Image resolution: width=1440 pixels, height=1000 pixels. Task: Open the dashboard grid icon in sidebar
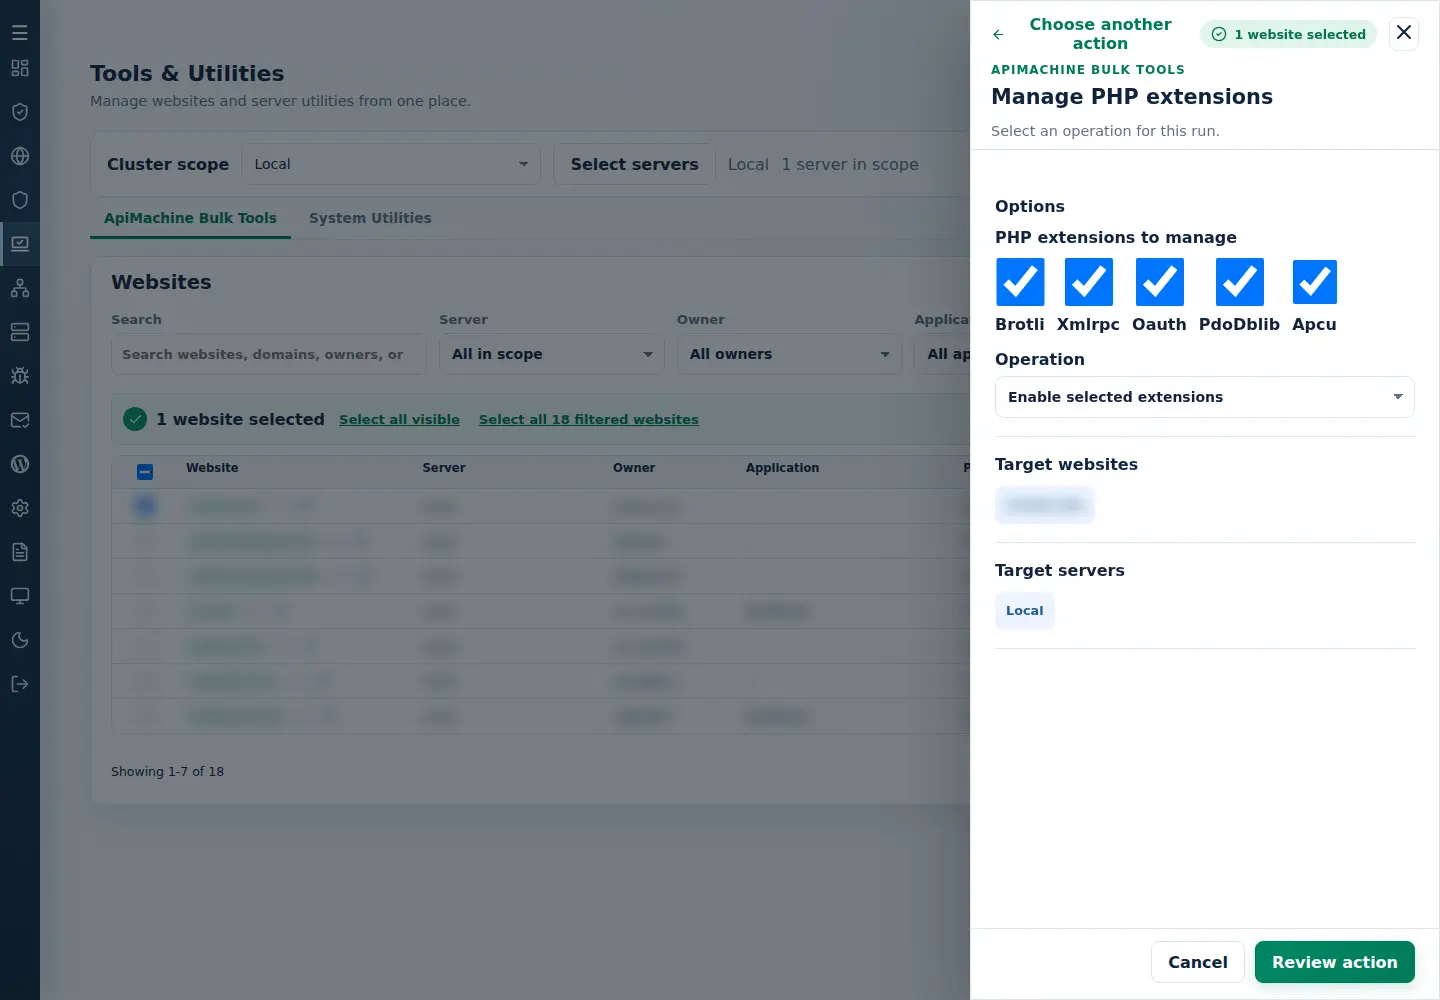20,68
